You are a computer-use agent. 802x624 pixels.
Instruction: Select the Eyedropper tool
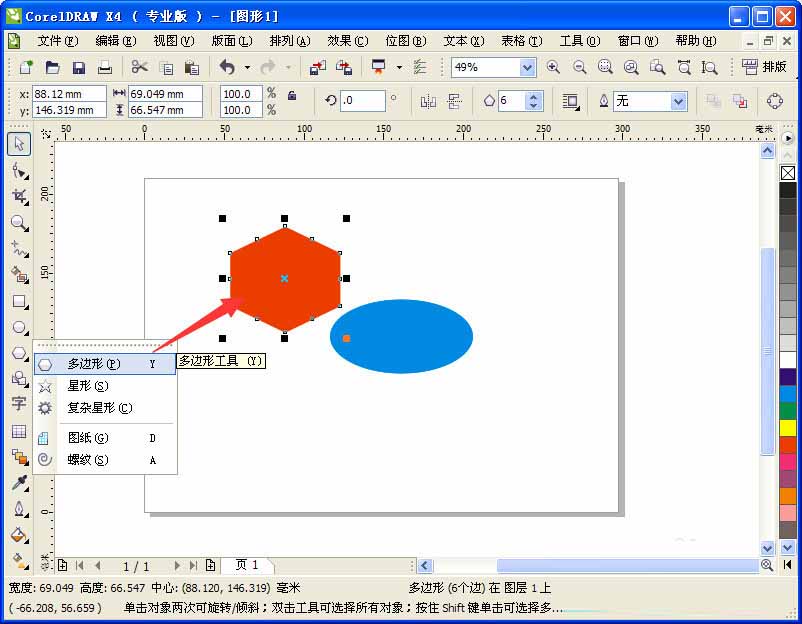click(19, 482)
